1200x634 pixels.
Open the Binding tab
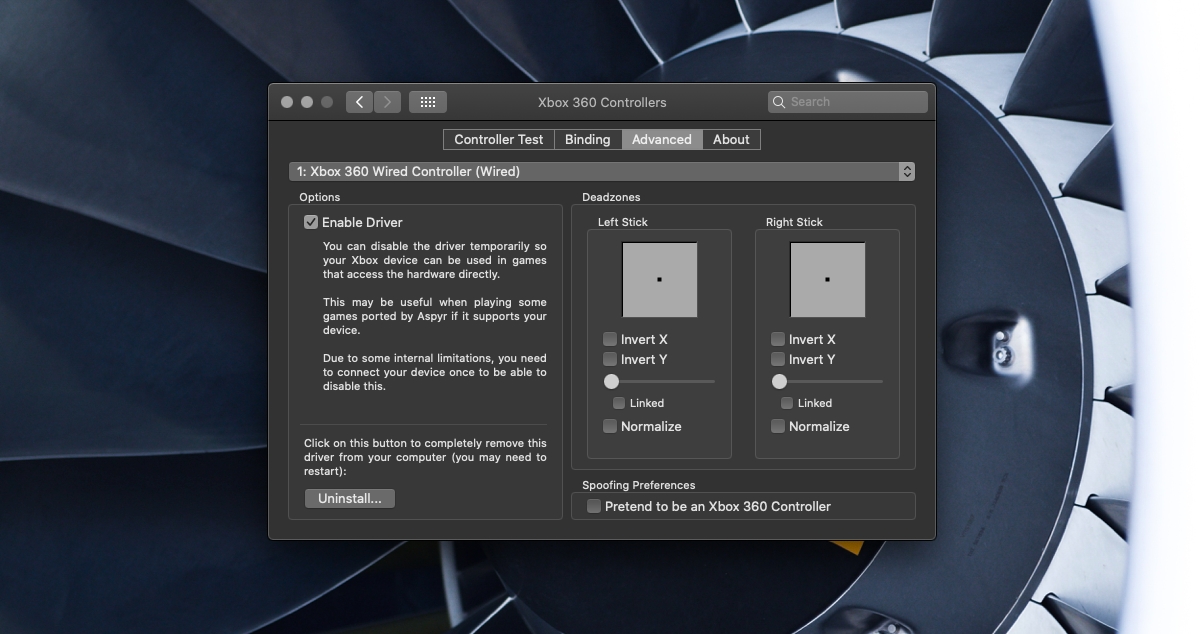pyautogui.click(x=588, y=140)
